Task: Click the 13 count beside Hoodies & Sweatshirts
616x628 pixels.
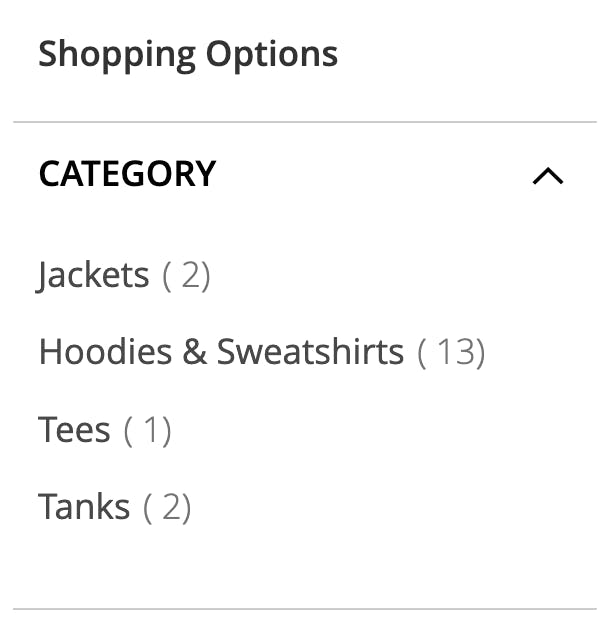Action: tap(451, 352)
